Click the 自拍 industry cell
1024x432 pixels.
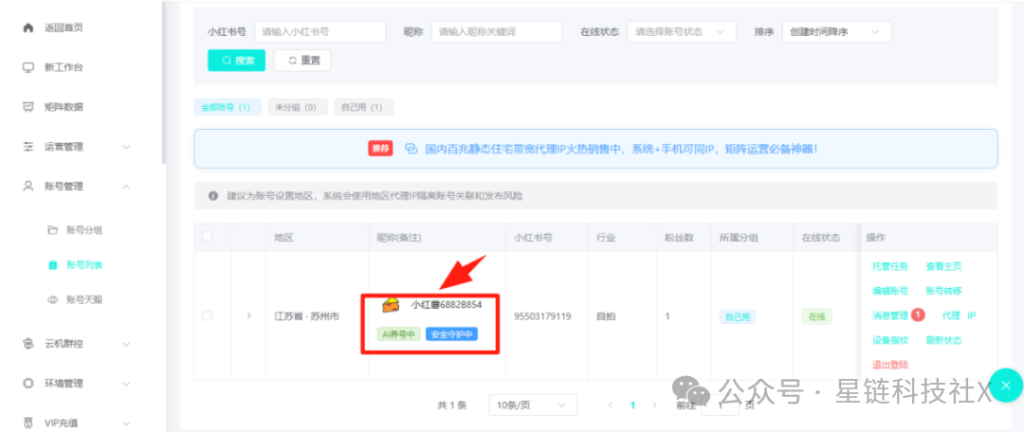(605, 316)
